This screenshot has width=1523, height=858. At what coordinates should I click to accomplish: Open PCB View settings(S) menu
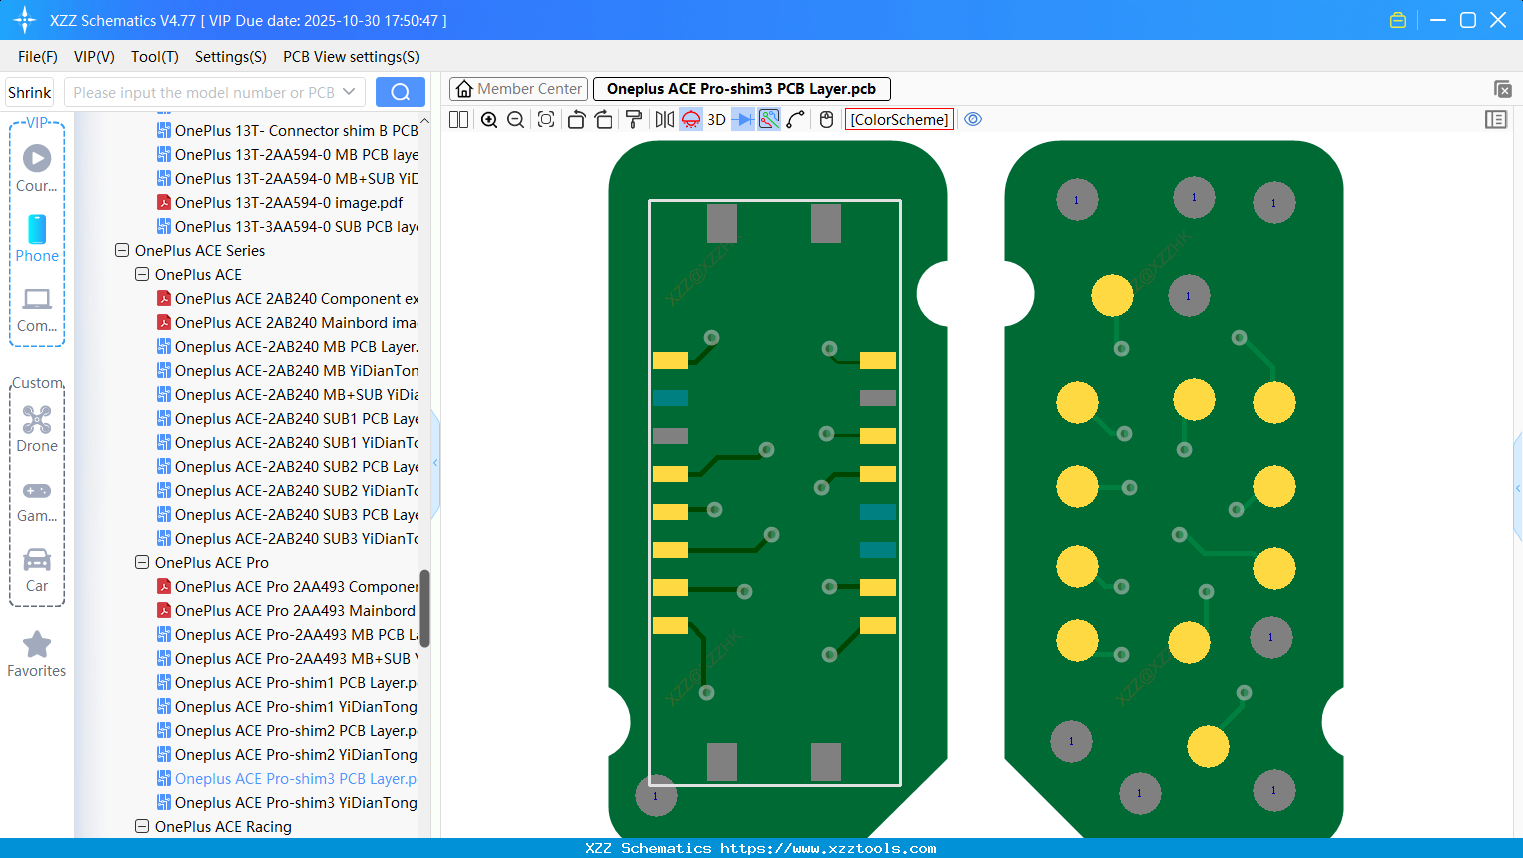351,57
